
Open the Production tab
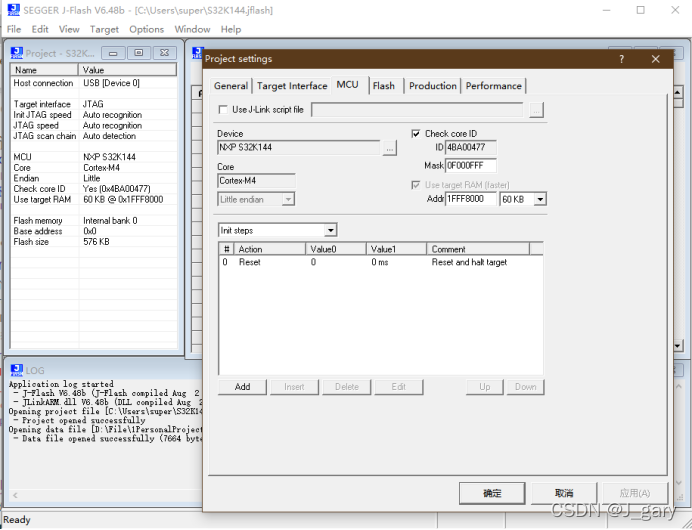pyautogui.click(x=432, y=86)
